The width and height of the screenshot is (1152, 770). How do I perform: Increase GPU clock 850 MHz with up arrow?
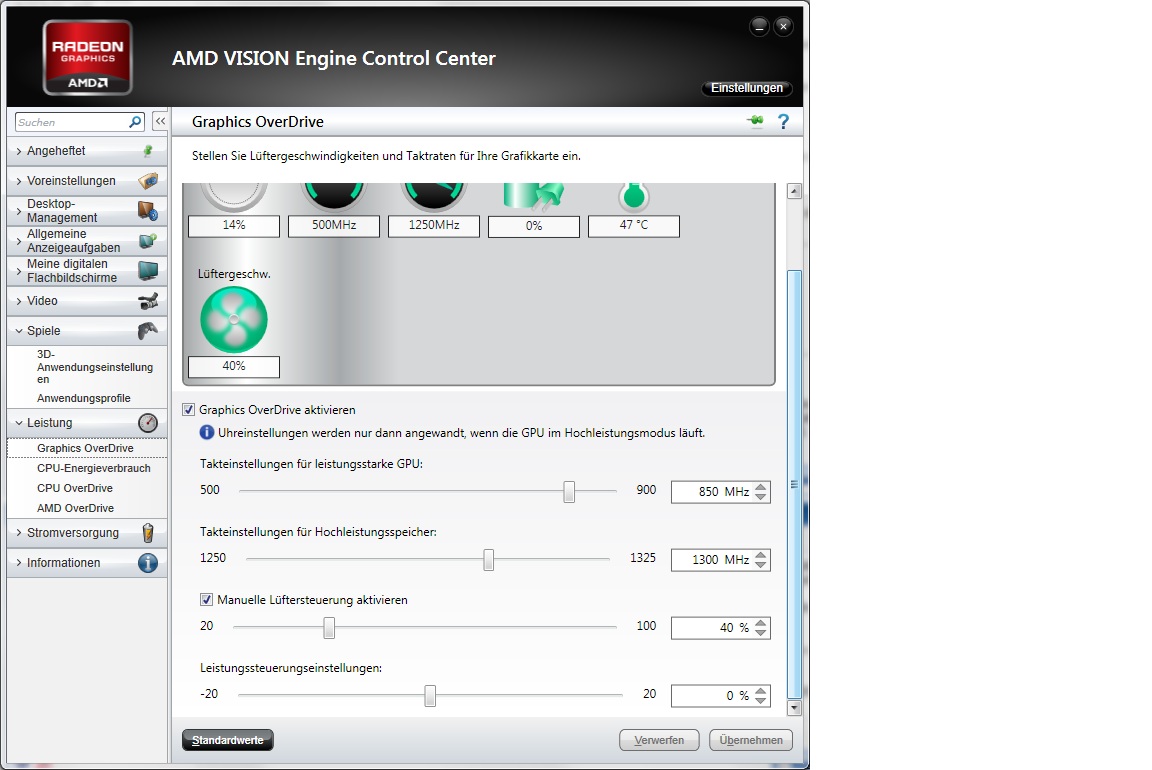760,486
